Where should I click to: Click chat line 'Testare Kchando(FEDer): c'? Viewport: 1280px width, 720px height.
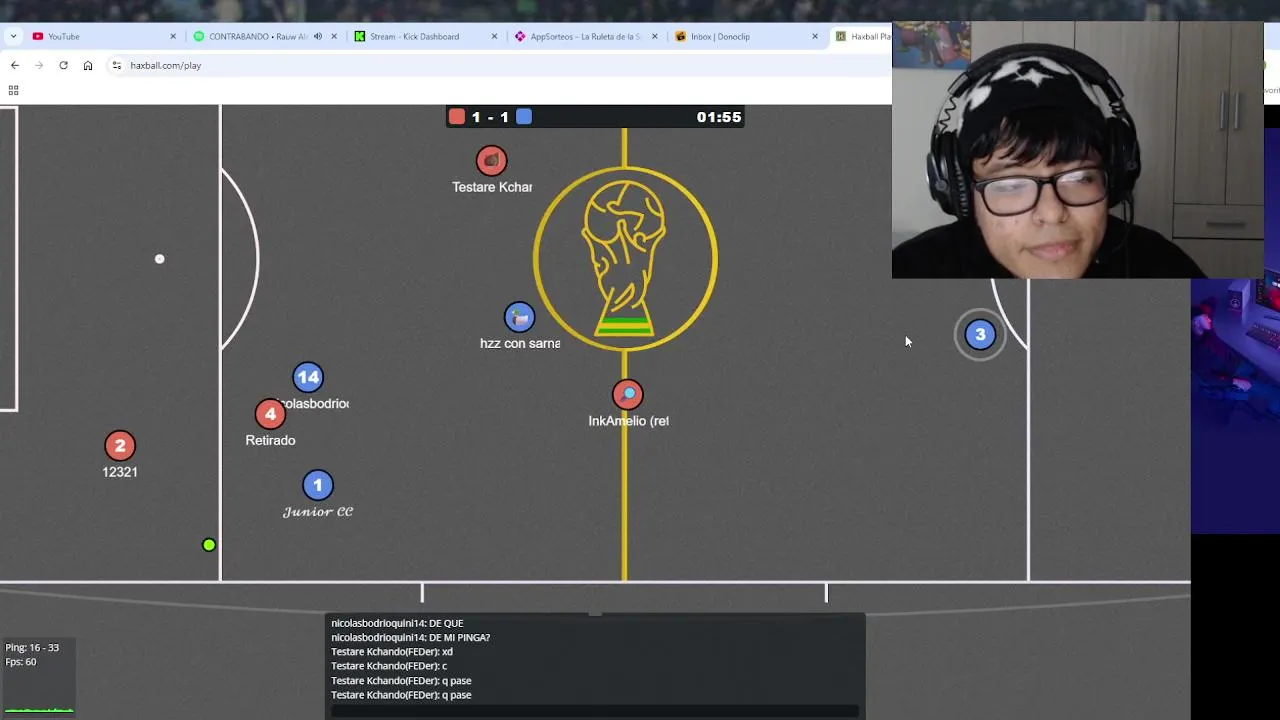389,666
